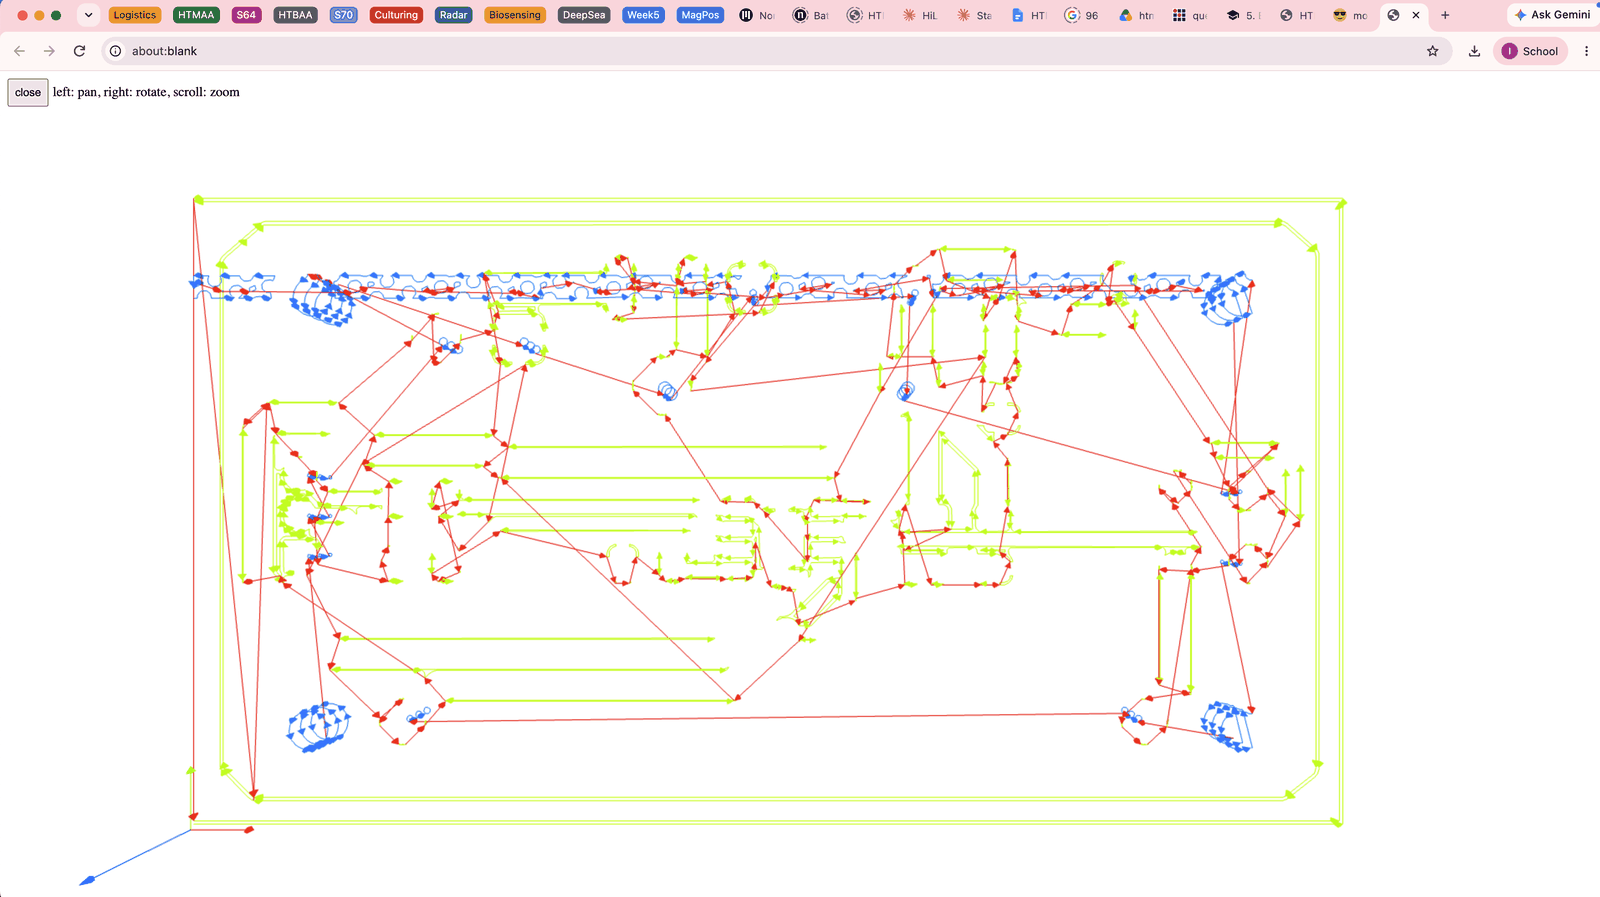Expand the Radar tab group
The image size is (1600, 897).
pyautogui.click(x=453, y=15)
